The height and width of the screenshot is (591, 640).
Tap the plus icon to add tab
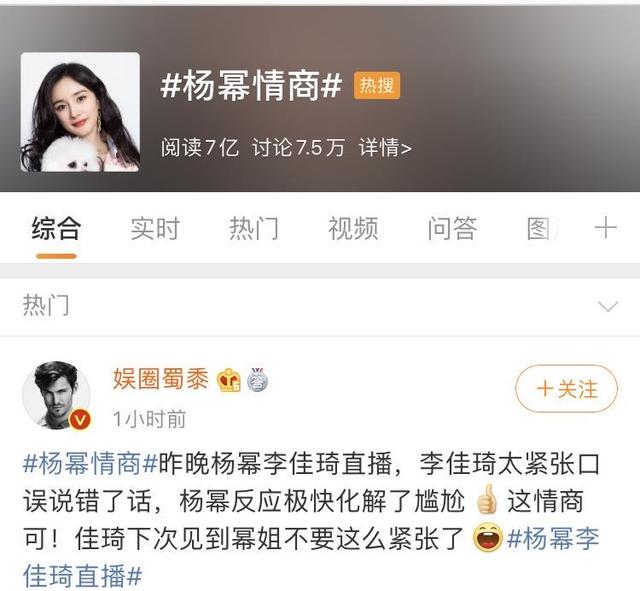(605, 228)
